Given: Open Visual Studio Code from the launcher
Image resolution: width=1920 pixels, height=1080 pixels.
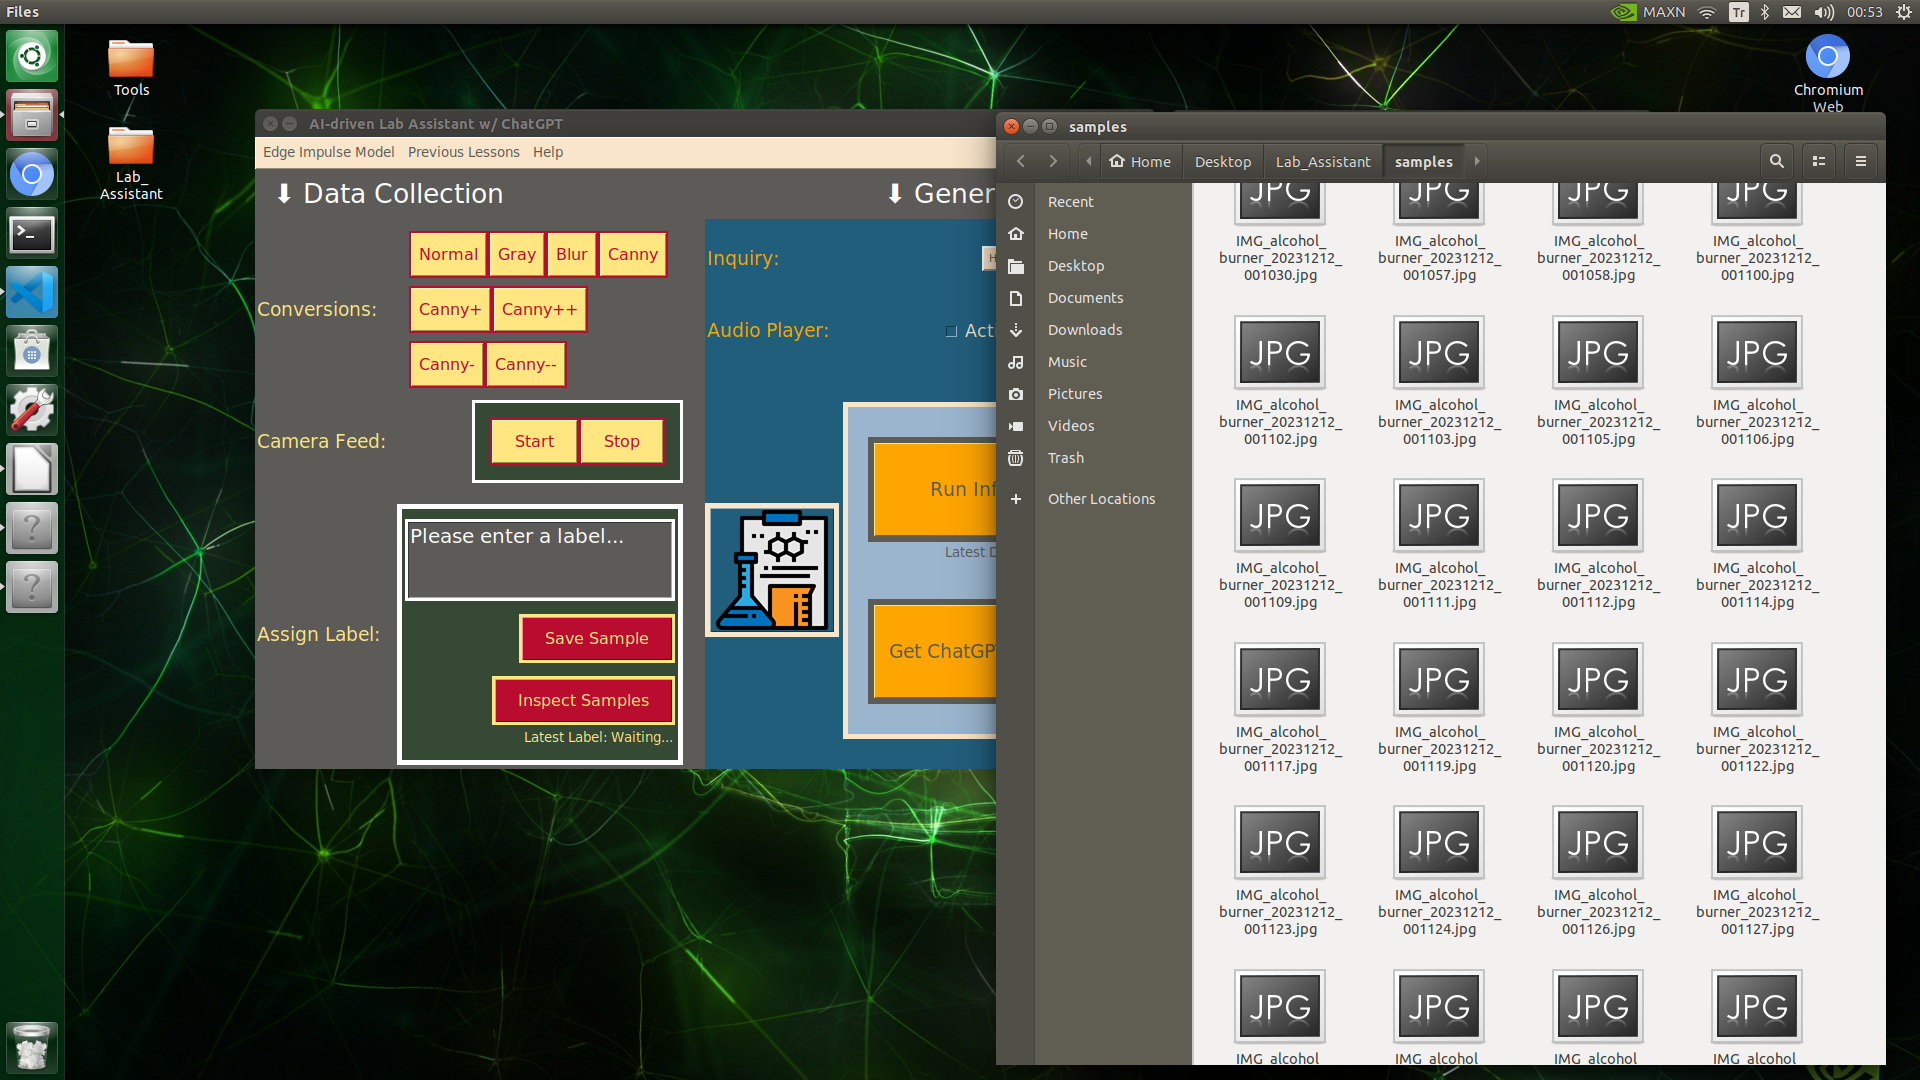Looking at the screenshot, I should 32,292.
